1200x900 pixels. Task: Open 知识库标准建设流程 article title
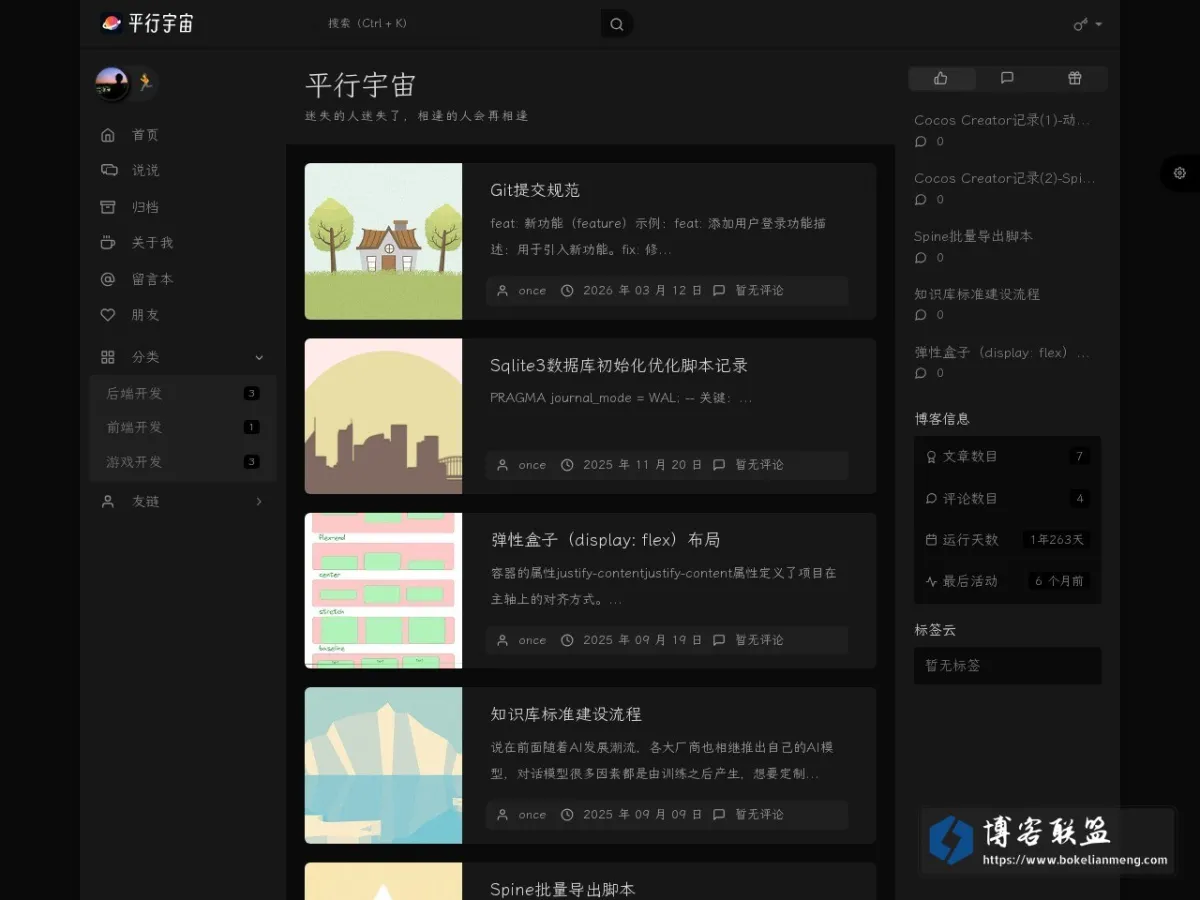566,715
